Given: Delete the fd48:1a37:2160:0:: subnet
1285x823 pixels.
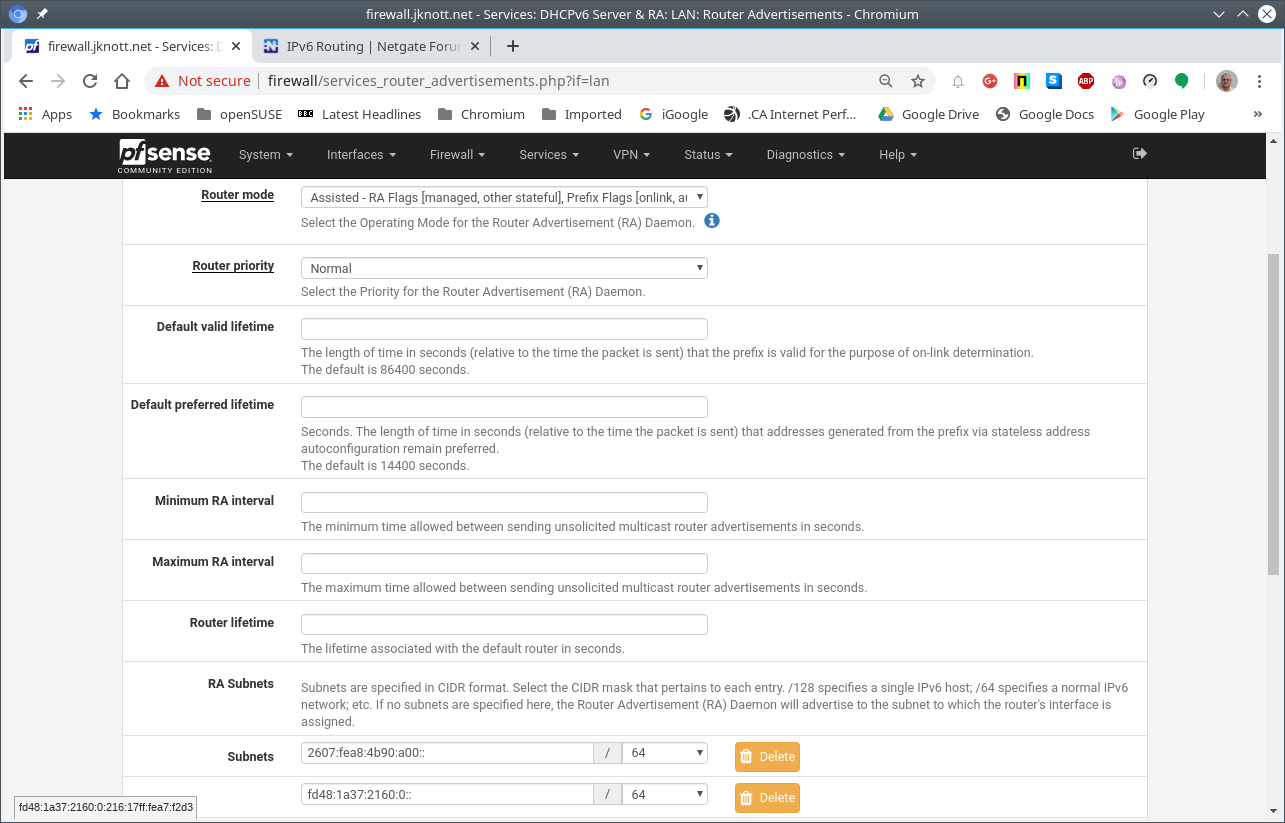Looking at the screenshot, I should pyautogui.click(x=767, y=798).
